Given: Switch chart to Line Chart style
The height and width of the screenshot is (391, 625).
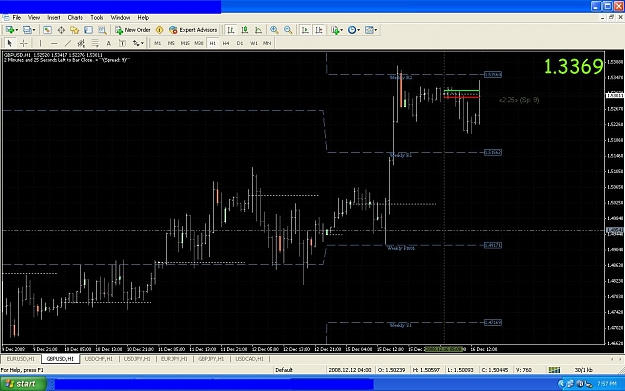Looking at the screenshot, I should click(x=258, y=30).
